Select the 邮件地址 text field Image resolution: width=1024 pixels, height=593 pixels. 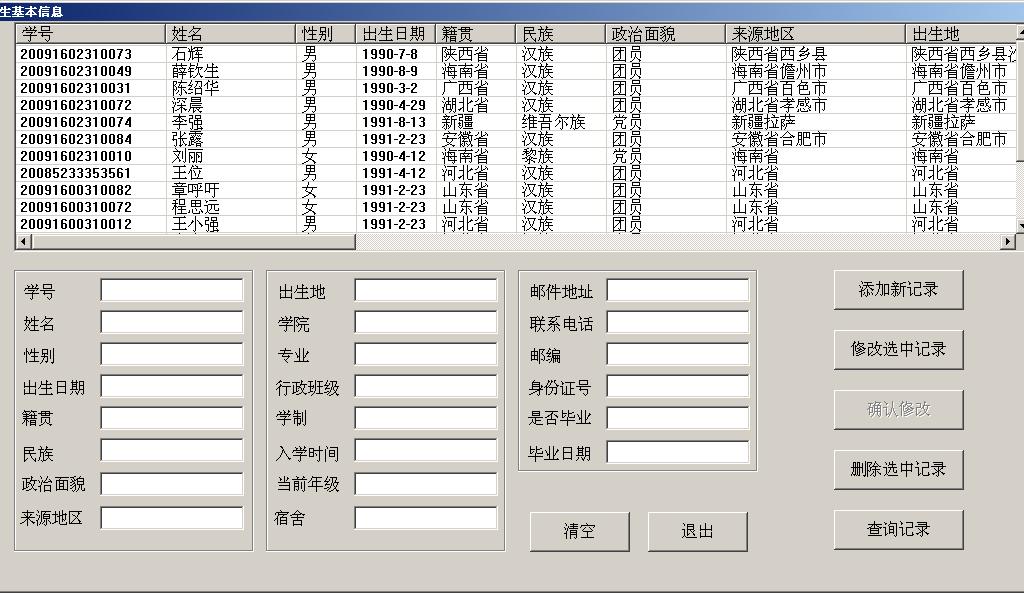(678, 291)
